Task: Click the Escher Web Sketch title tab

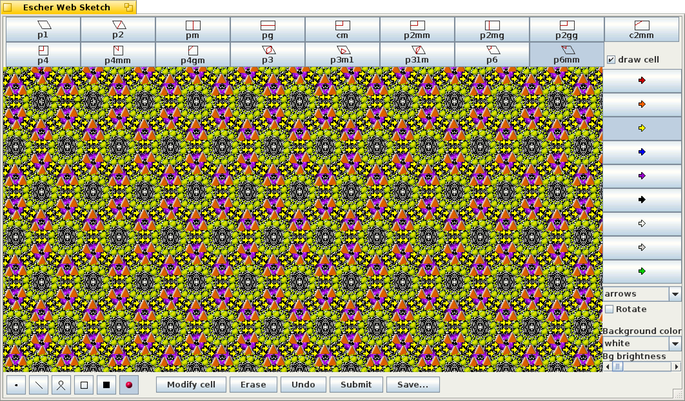Action: (68, 7)
